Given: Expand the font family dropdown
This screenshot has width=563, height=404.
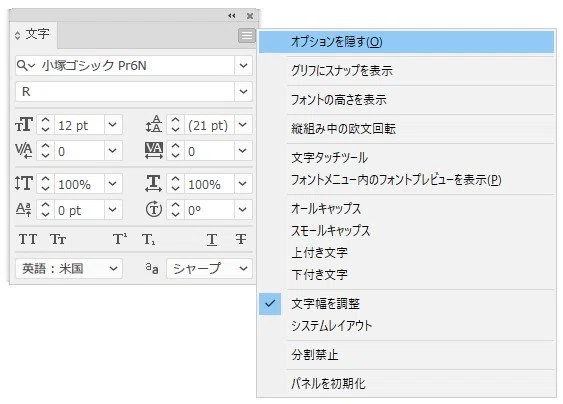Looking at the screenshot, I should 243,66.
